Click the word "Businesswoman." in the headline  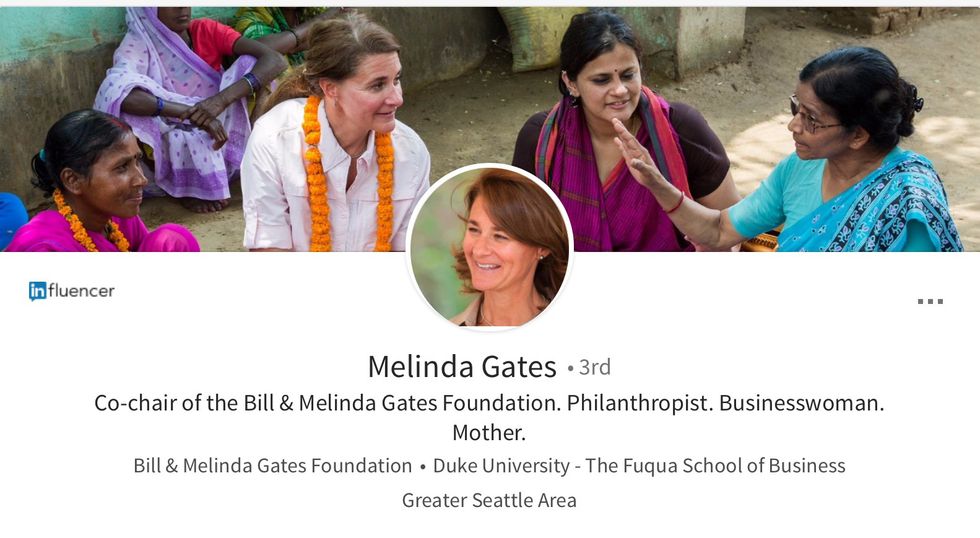click(801, 403)
